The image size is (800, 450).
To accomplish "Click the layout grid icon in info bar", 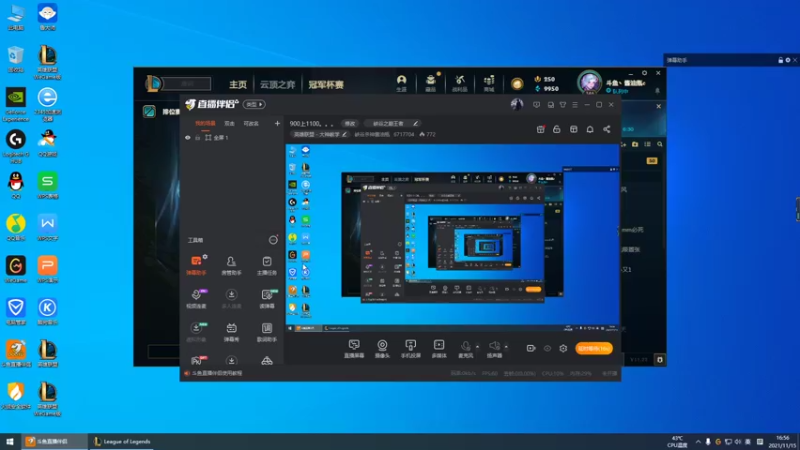I will coord(573,130).
